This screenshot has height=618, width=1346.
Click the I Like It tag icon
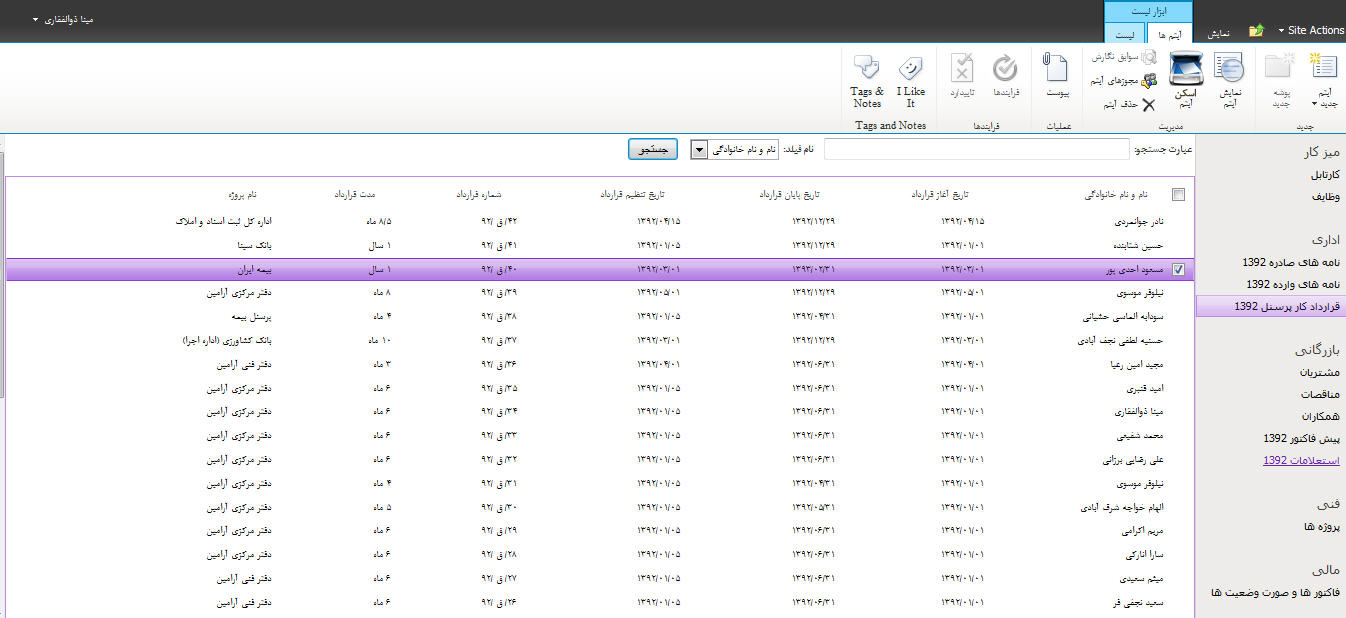[910, 67]
